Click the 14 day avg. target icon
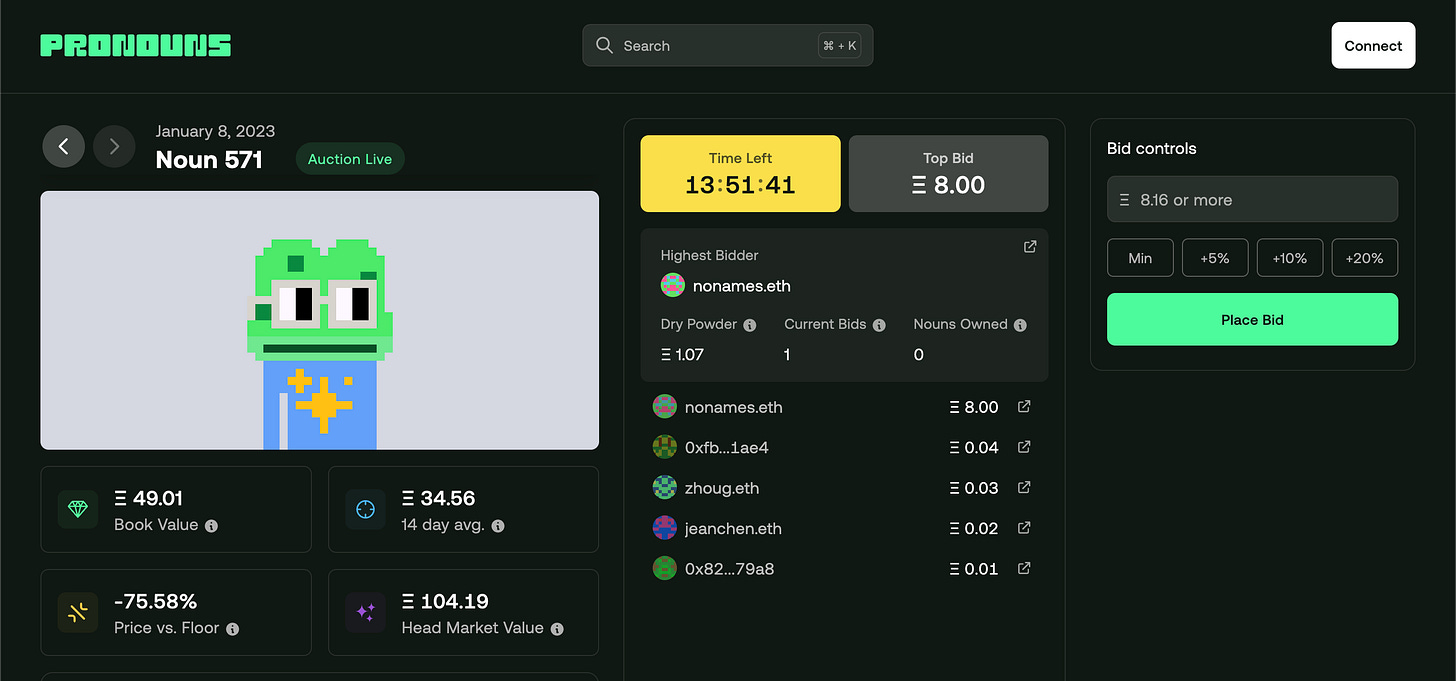Image resolution: width=1456 pixels, height=681 pixels. point(366,509)
